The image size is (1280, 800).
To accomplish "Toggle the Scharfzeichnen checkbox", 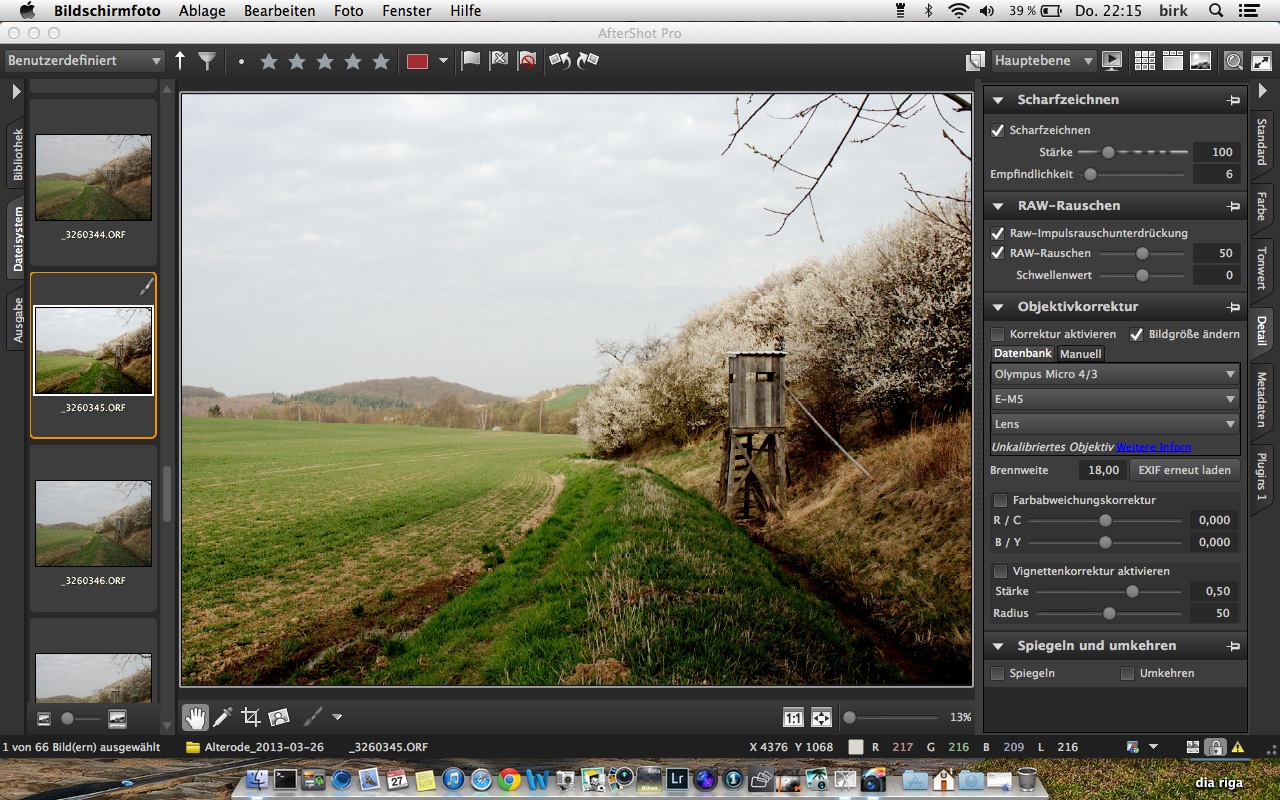I will [x=997, y=130].
